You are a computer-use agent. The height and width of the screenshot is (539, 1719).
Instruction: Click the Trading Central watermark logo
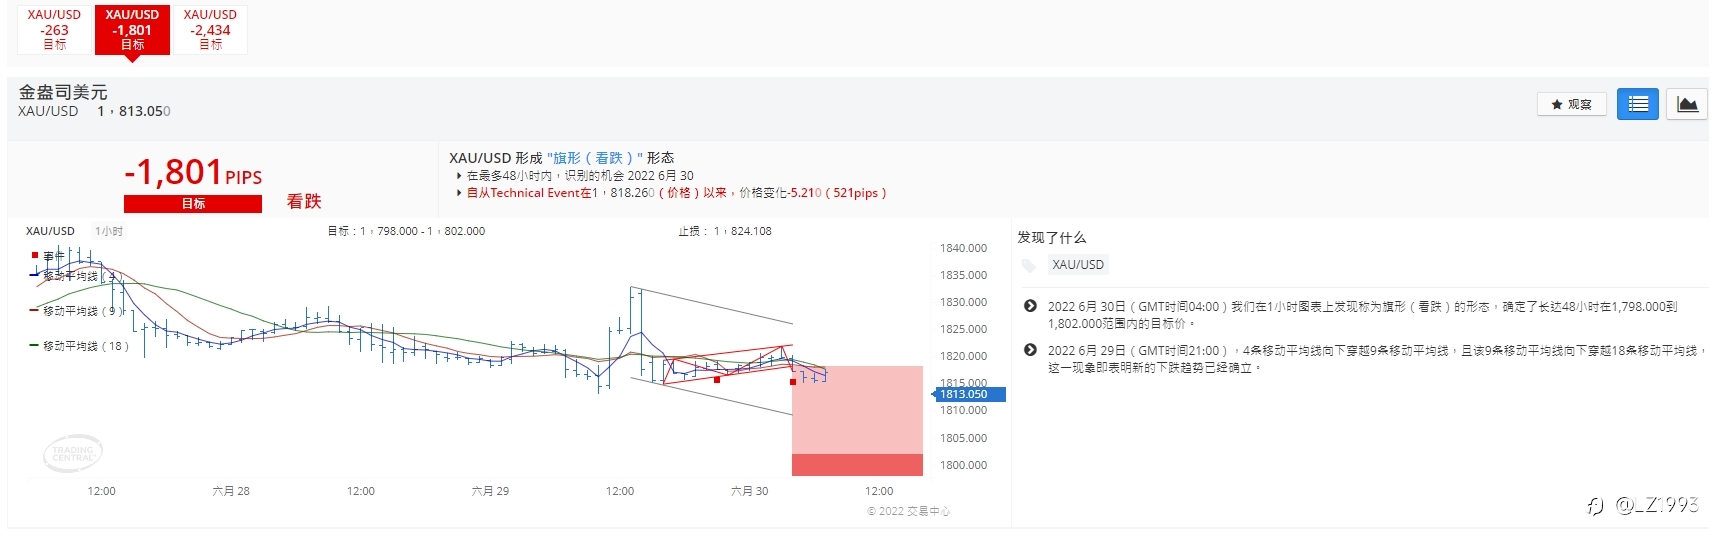(73, 453)
